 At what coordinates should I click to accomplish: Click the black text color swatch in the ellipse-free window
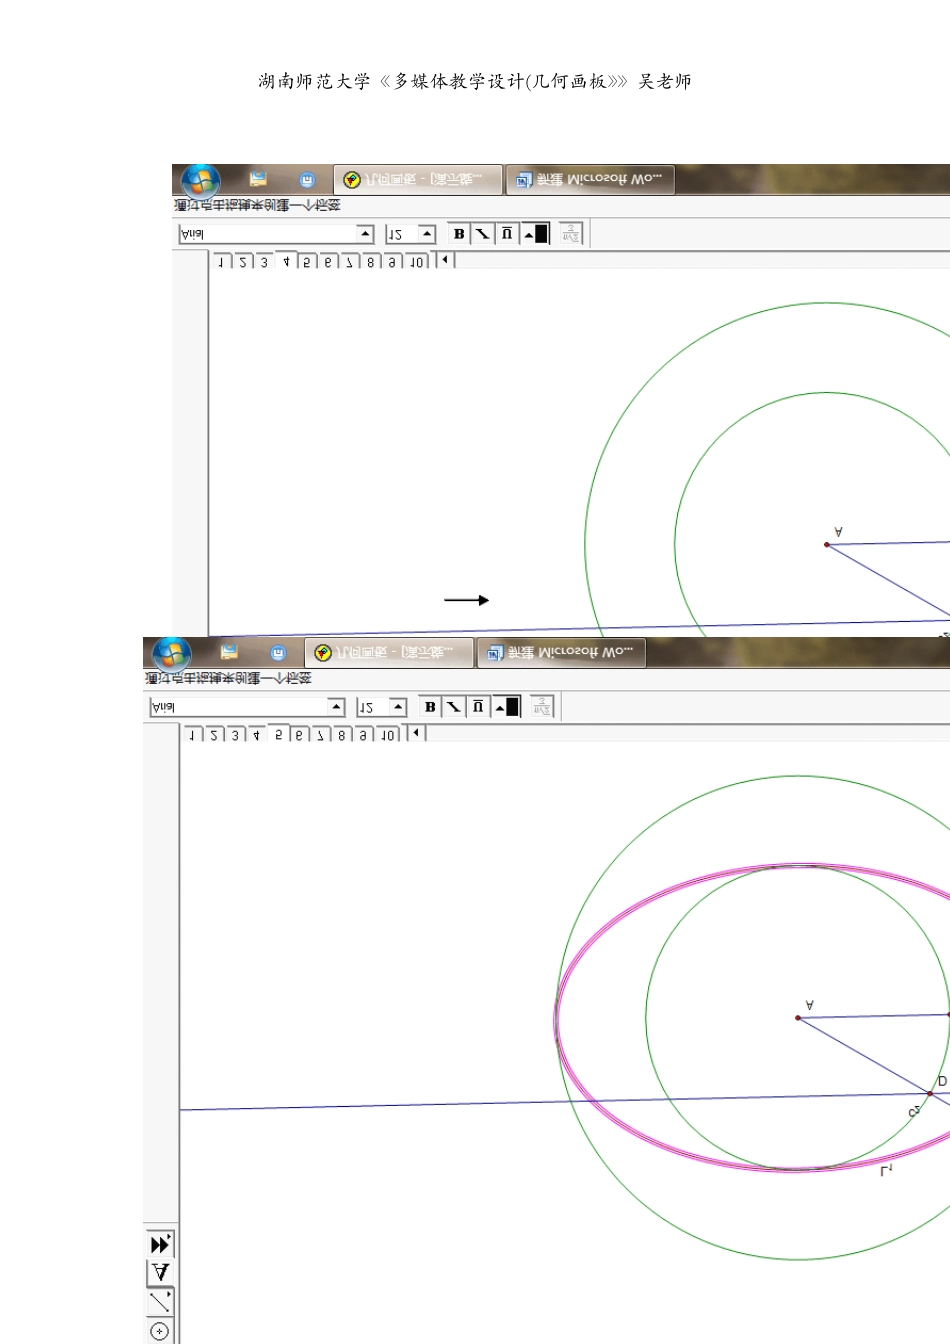[542, 234]
